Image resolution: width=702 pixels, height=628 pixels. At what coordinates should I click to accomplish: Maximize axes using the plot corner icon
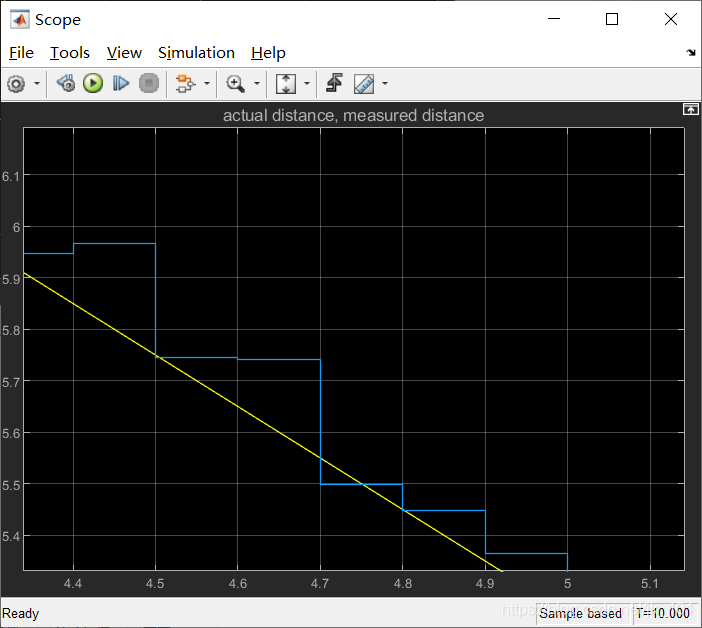click(690, 109)
